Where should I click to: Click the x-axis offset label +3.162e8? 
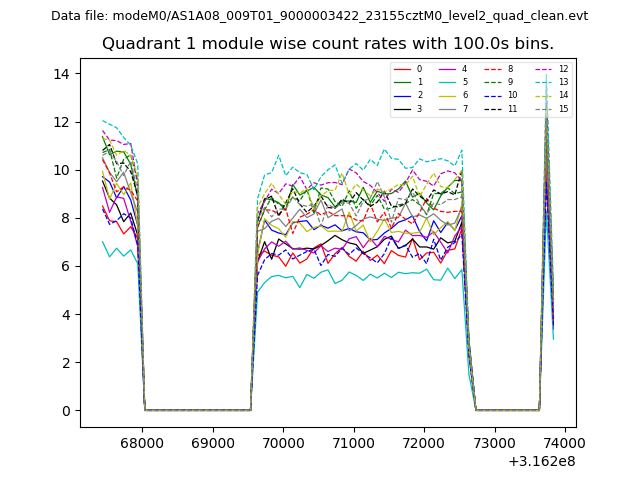point(541,461)
